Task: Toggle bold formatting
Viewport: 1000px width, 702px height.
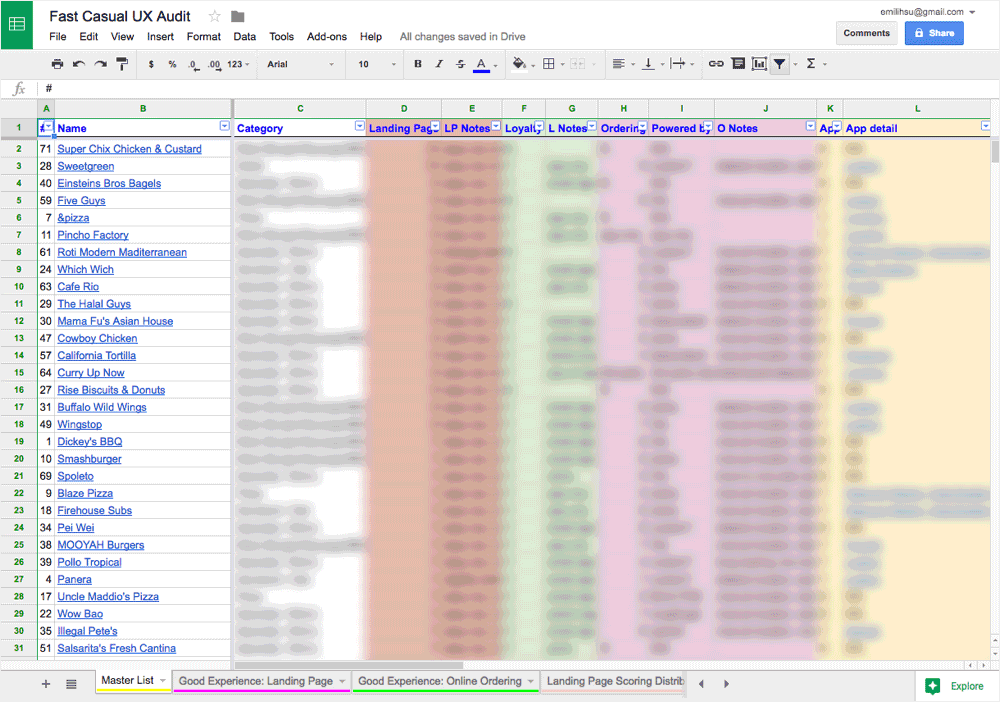Action: point(418,64)
